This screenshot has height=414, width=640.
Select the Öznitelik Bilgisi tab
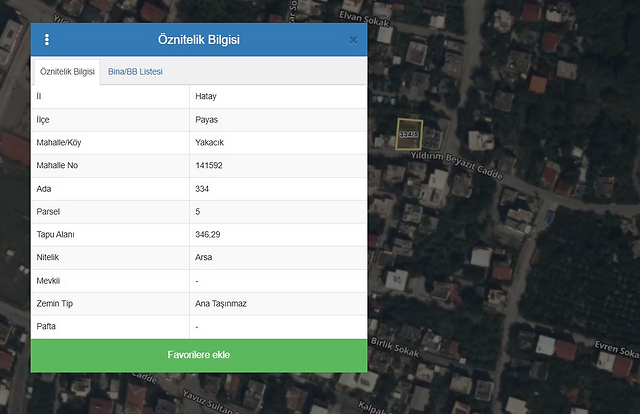(66, 72)
